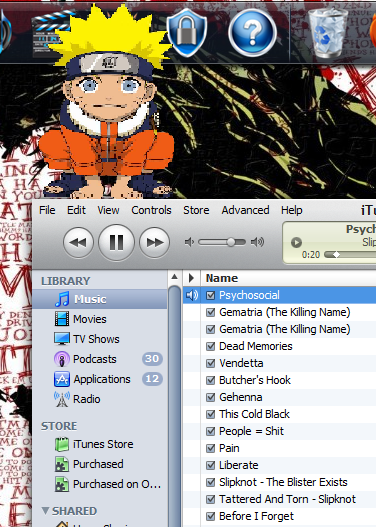Select 'Tattered And Torn - Slipknot' song
376x527 pixels.
(x=287, y=499)
